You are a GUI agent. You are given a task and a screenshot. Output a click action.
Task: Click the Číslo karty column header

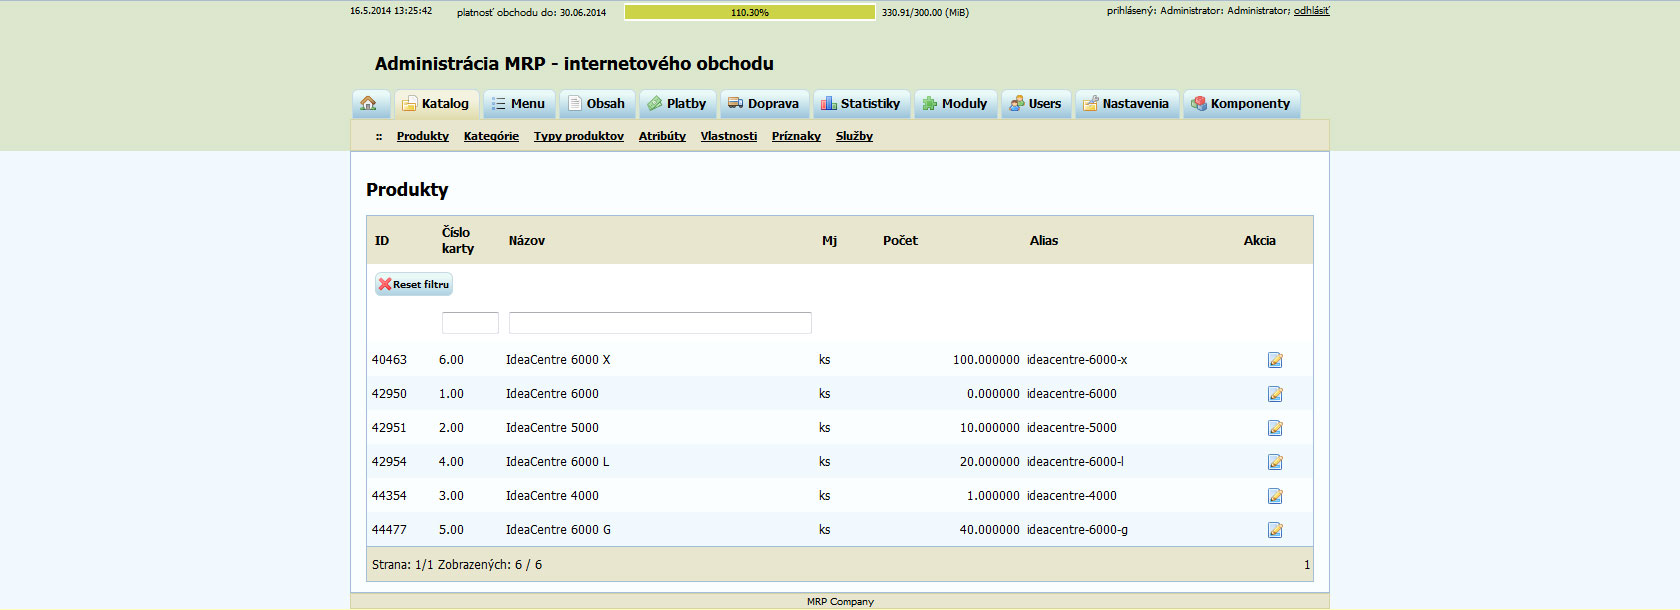pyautogui.click(x=458, y=241)
